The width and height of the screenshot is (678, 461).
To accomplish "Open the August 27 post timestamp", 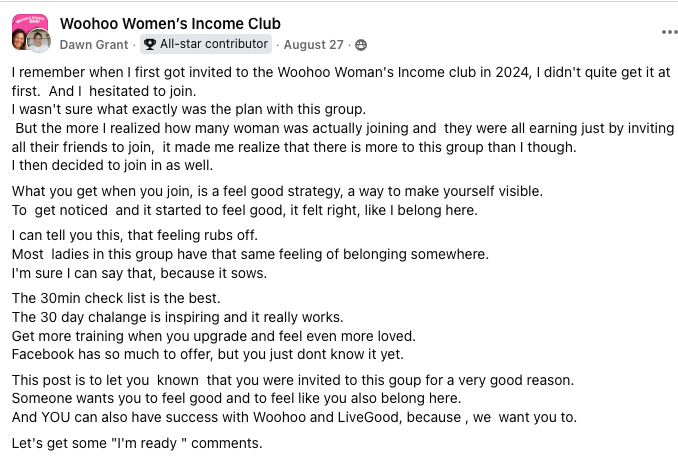I will pos(313,45).
